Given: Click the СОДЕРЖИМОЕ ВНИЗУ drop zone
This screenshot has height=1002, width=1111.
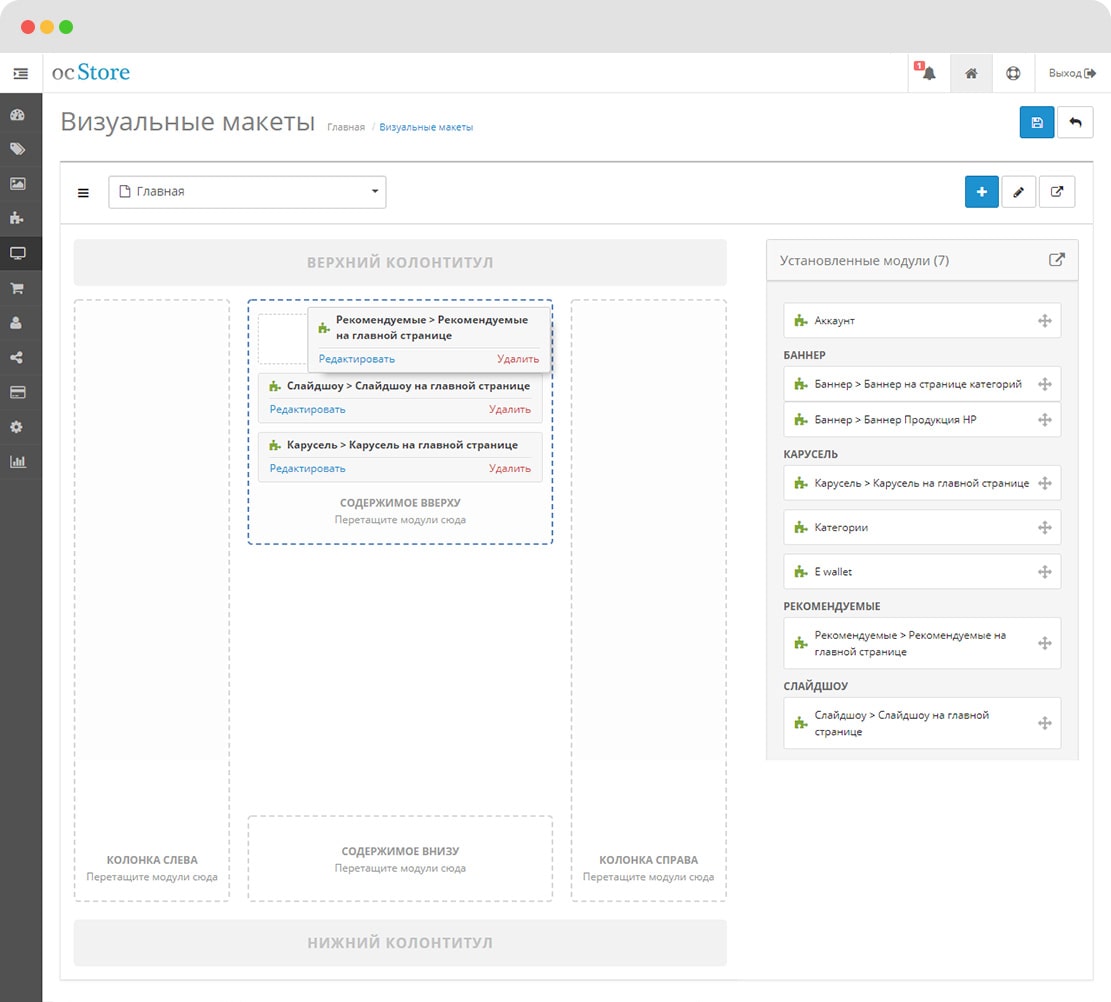Looking at the screenshot, I should [x=400, y=858].
